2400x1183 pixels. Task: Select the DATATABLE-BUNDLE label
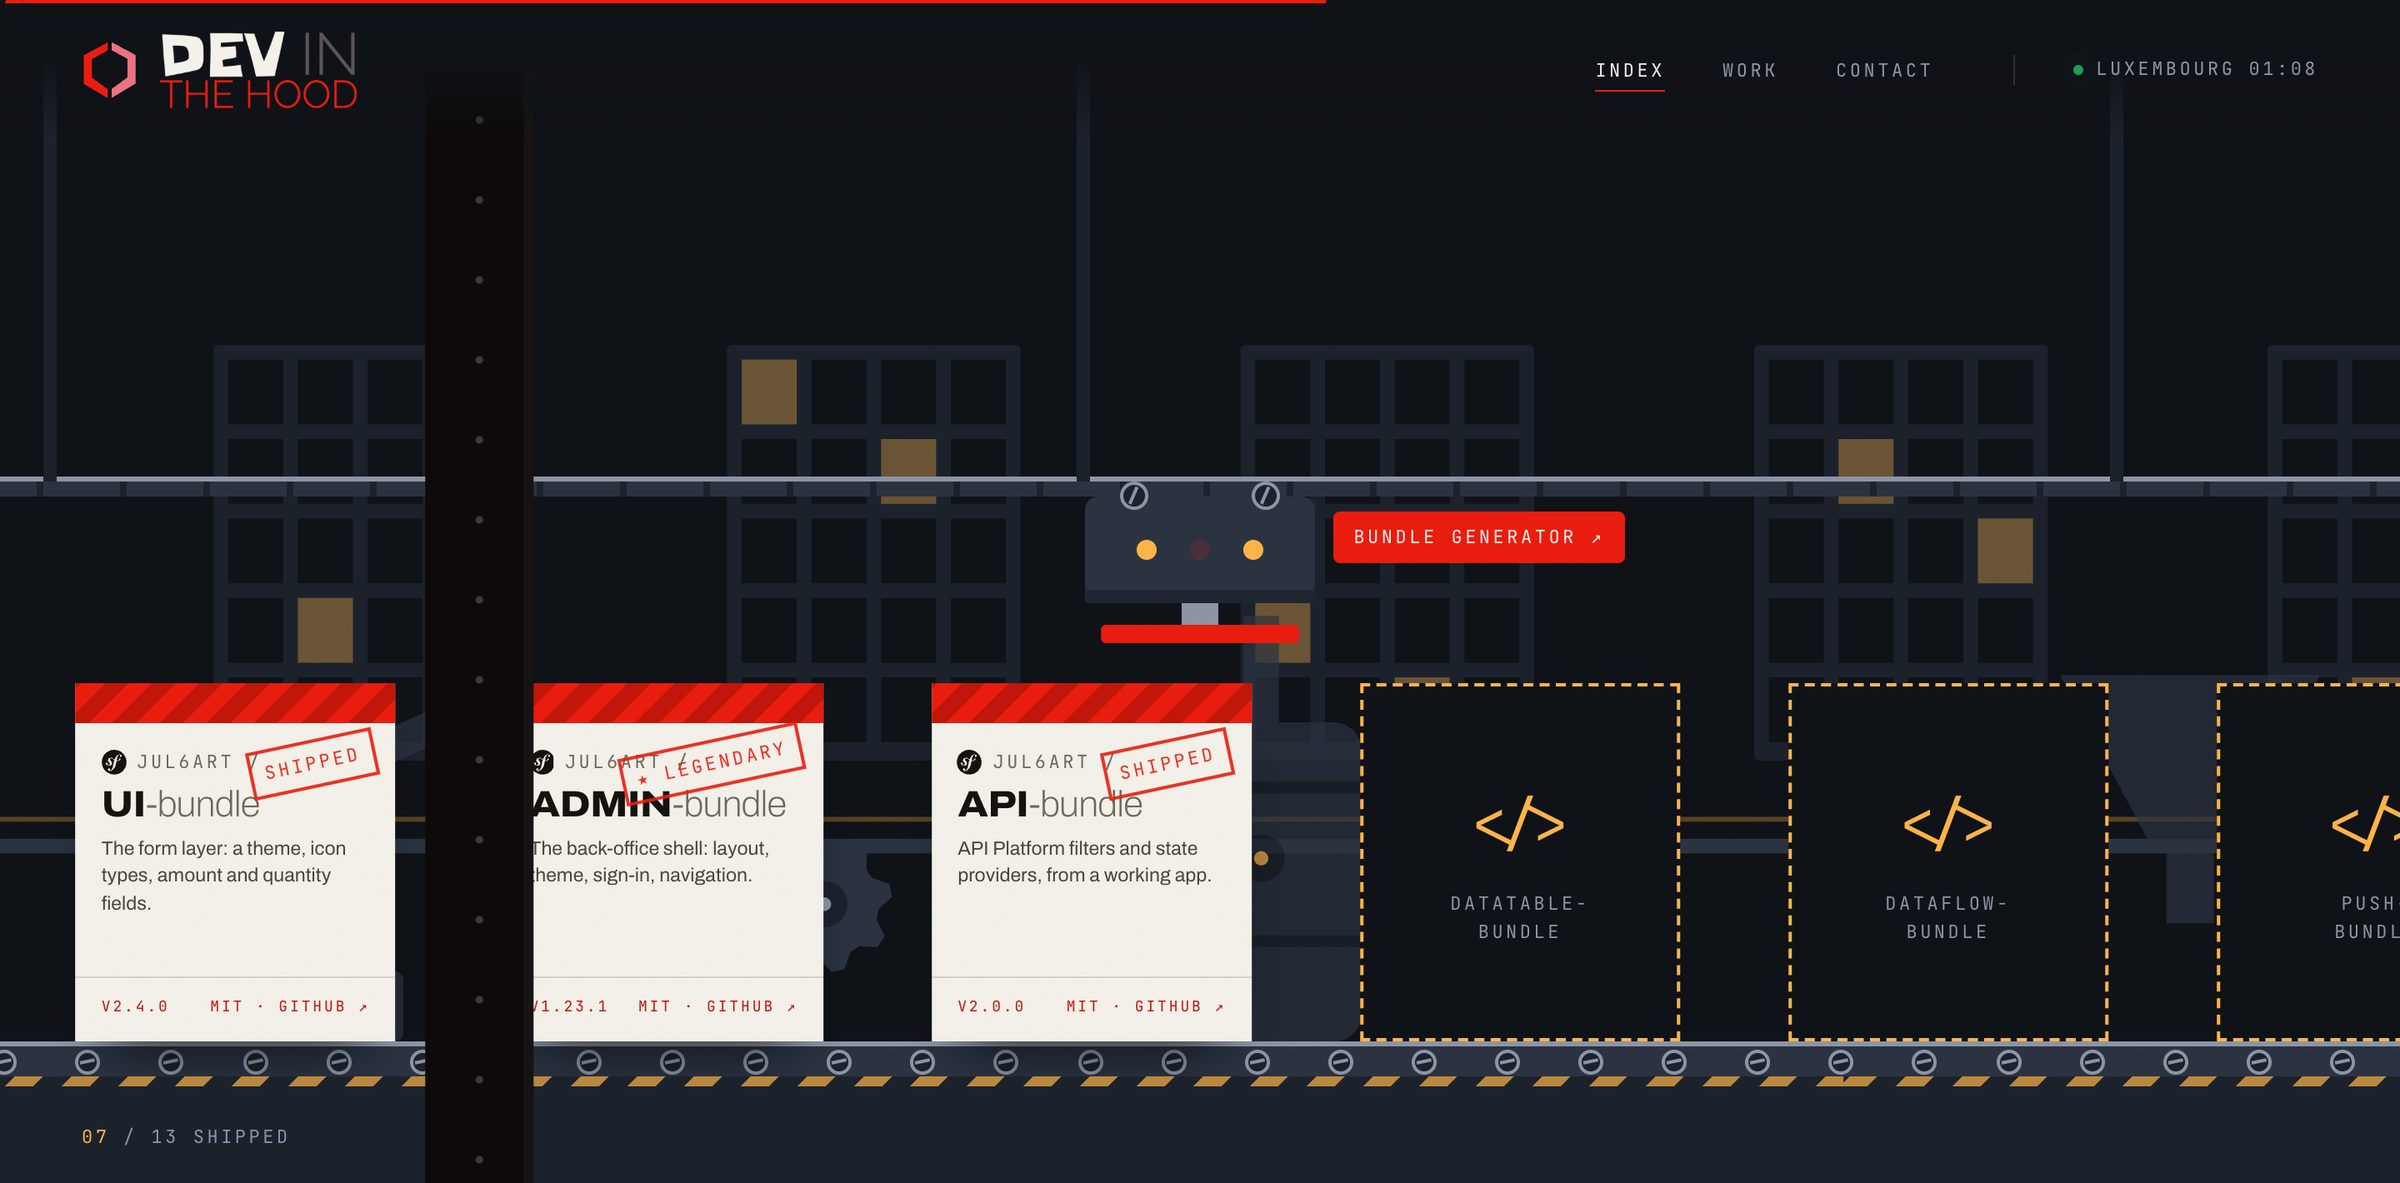[x=1519, y=917]
